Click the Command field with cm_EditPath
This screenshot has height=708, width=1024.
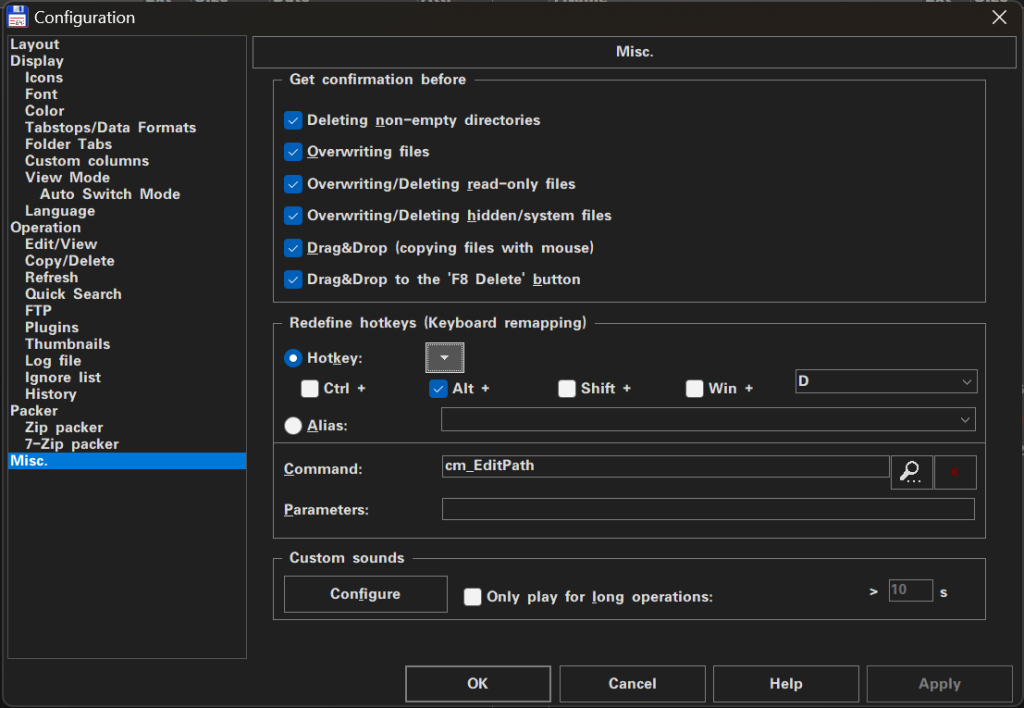pyautogui.click(x=665, y=466)
